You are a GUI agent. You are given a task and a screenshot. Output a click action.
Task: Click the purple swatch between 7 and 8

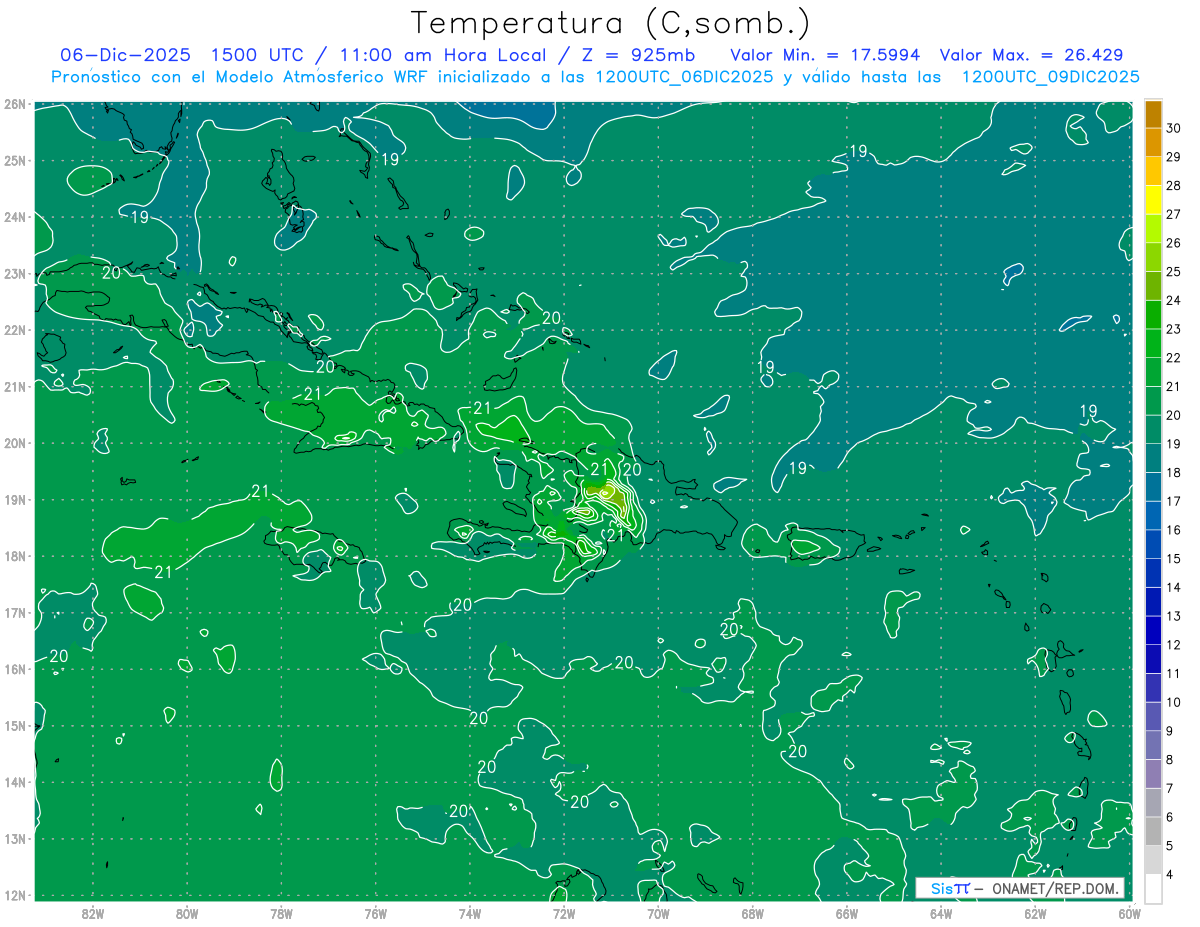click(1153, 773)
